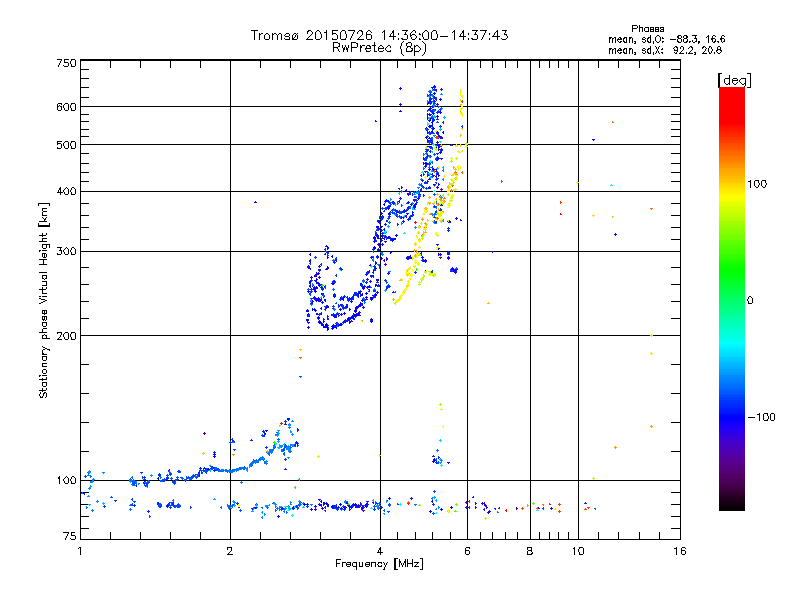
Task: Click the 'RwPretec (8p)' subtitle
Action: tap(379, 48)
